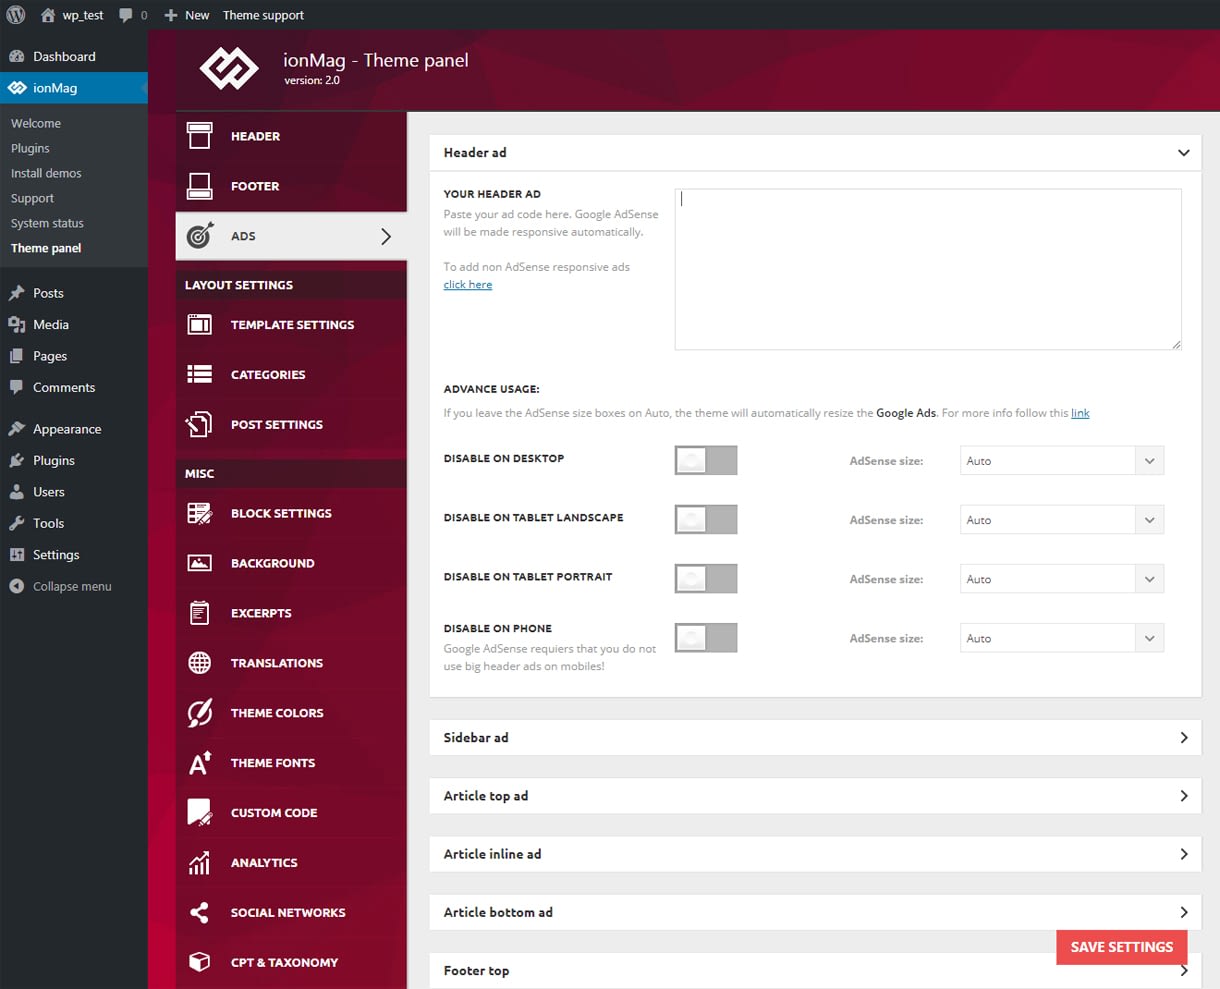Click inside the header ad code textarea
Screen dimensions: 1220x989
tap(928, 269)
